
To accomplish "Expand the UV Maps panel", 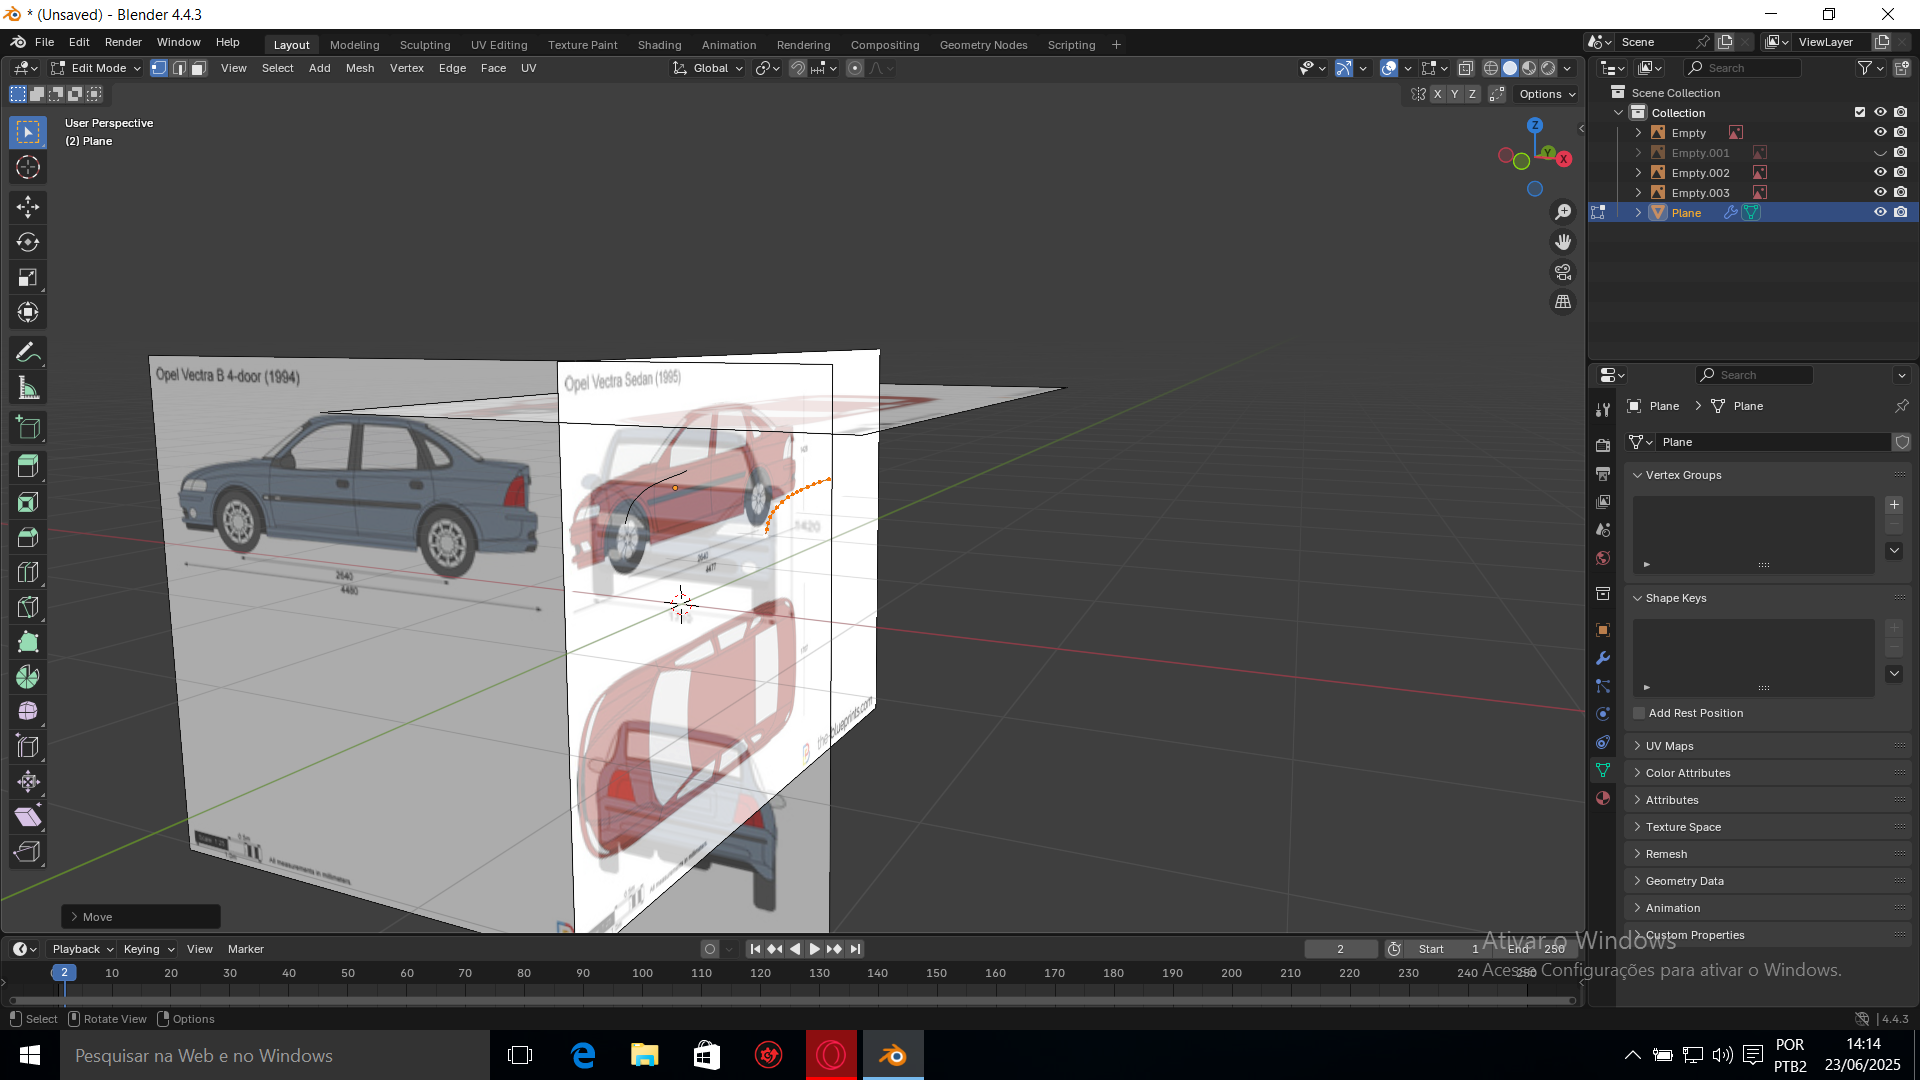I will (x=1669, y=746).
